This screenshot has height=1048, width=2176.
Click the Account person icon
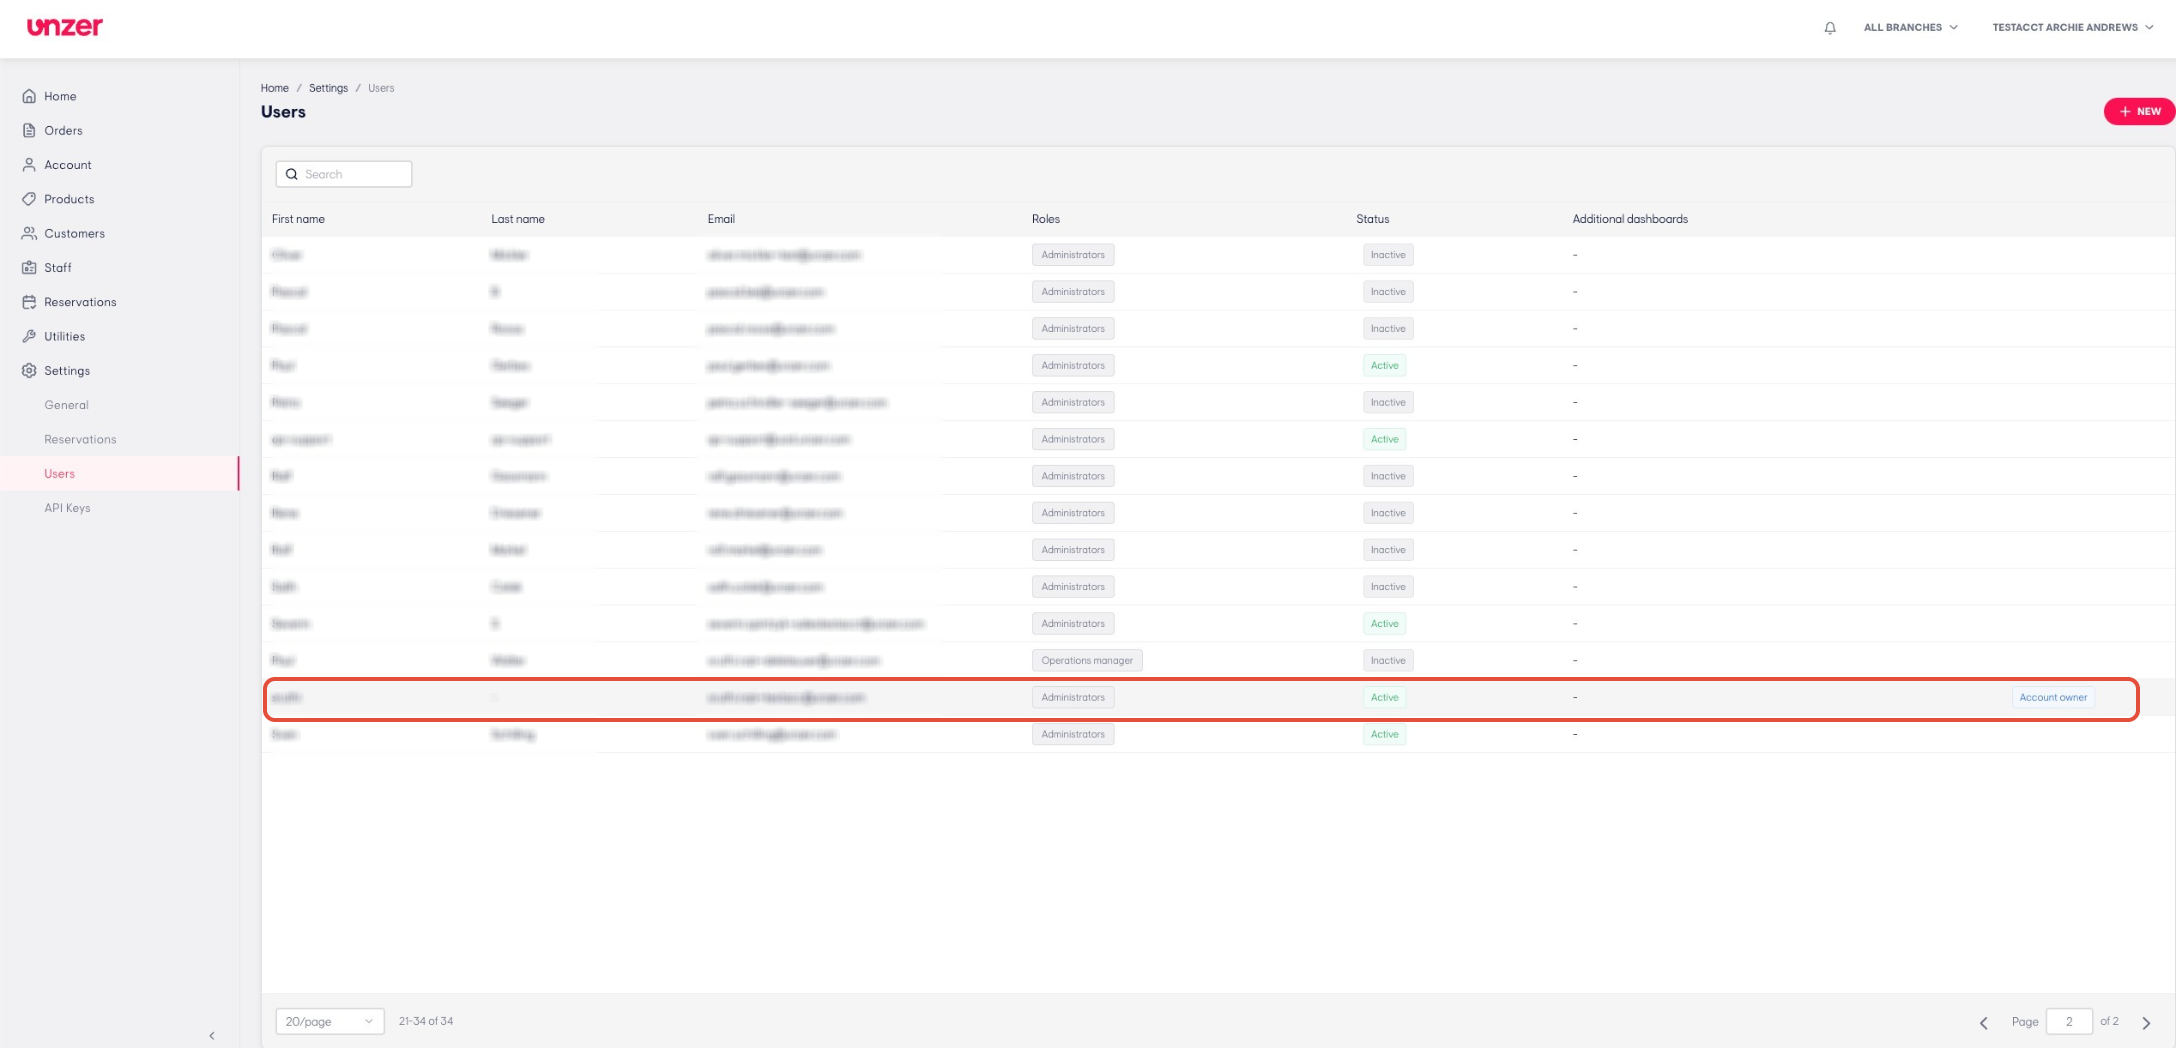[x=29, y=165]
